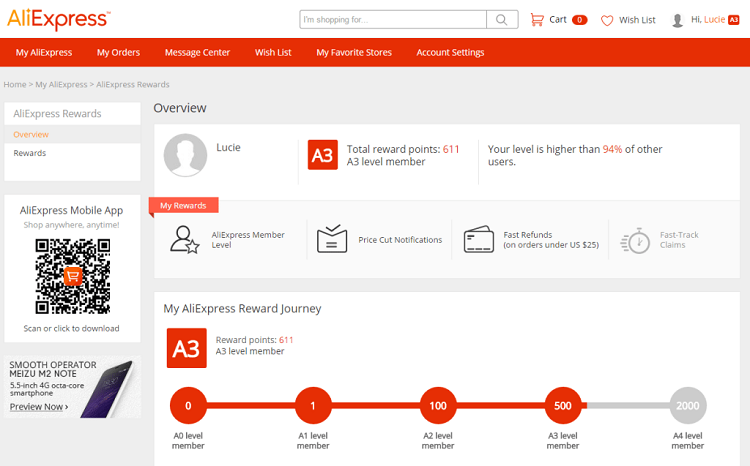Click Lucie's gray profile picture

point(185,155)
